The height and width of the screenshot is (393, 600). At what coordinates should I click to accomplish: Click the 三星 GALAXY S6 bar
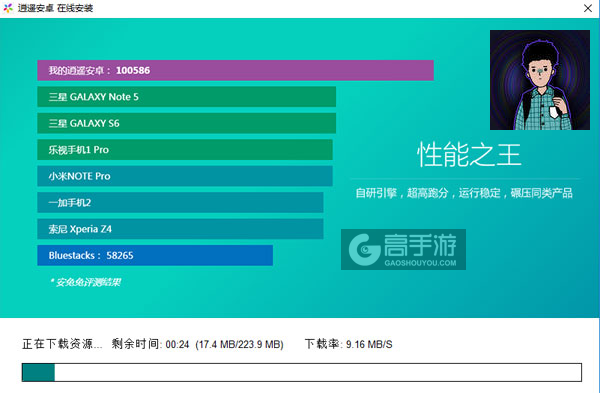[187, 123]
